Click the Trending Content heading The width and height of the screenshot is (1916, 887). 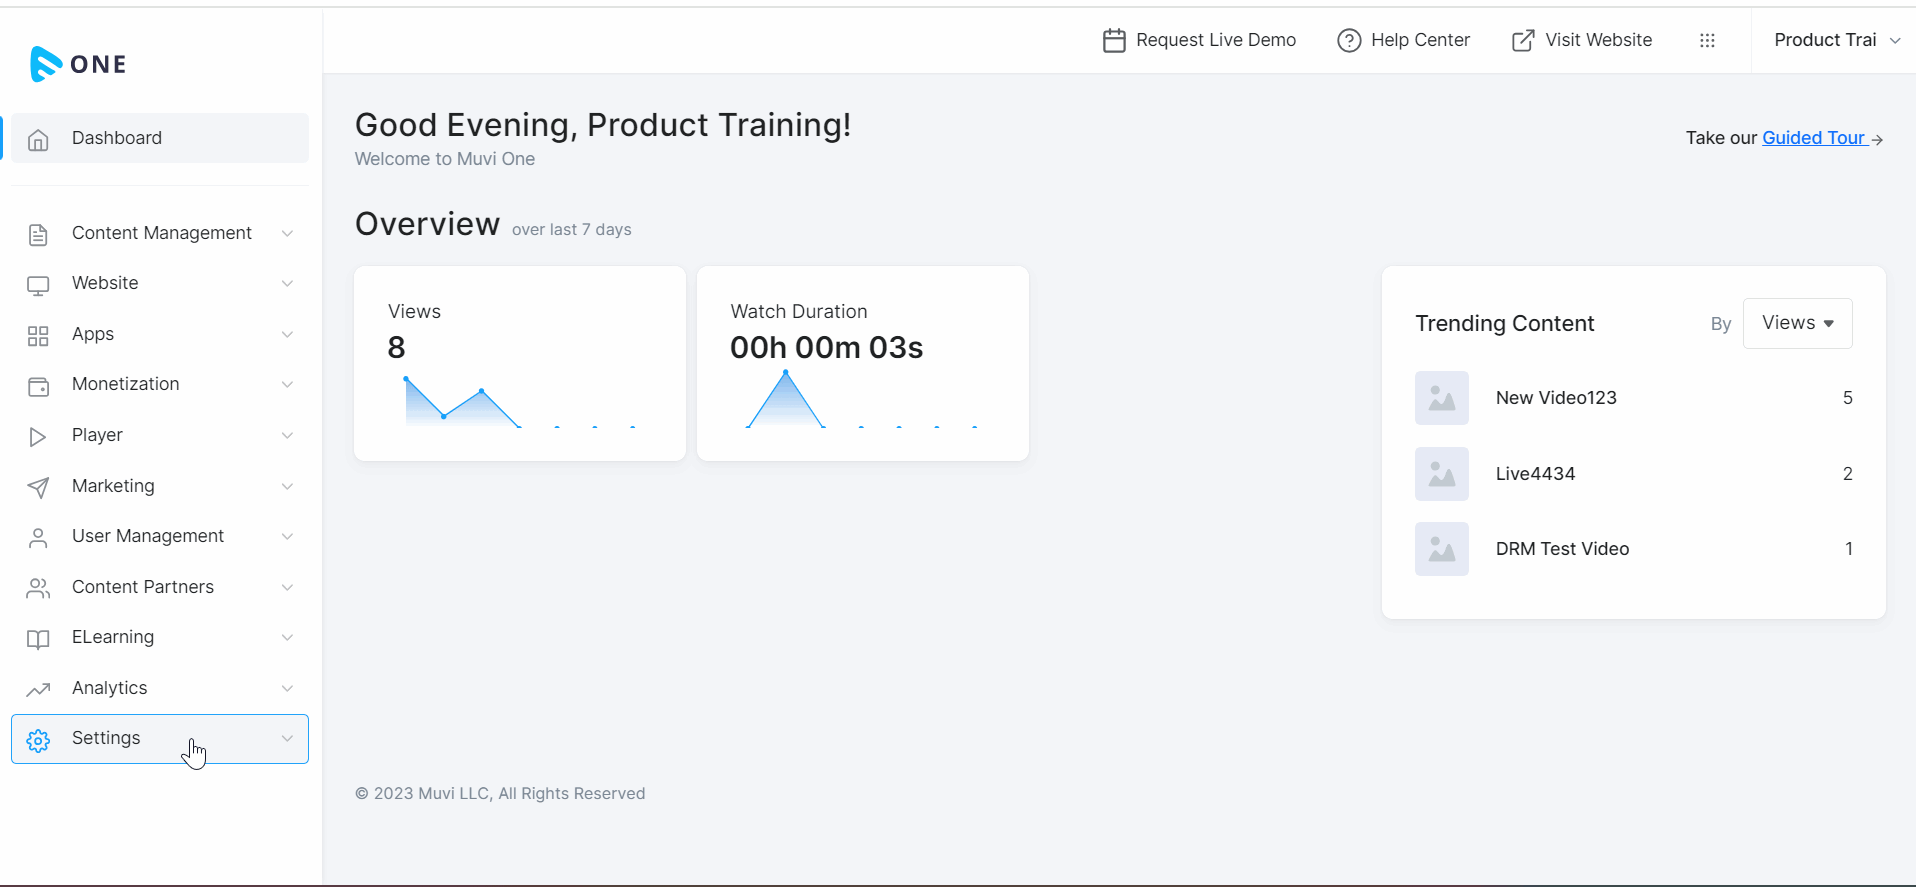pyautogui.click(x=1504, y=324)
